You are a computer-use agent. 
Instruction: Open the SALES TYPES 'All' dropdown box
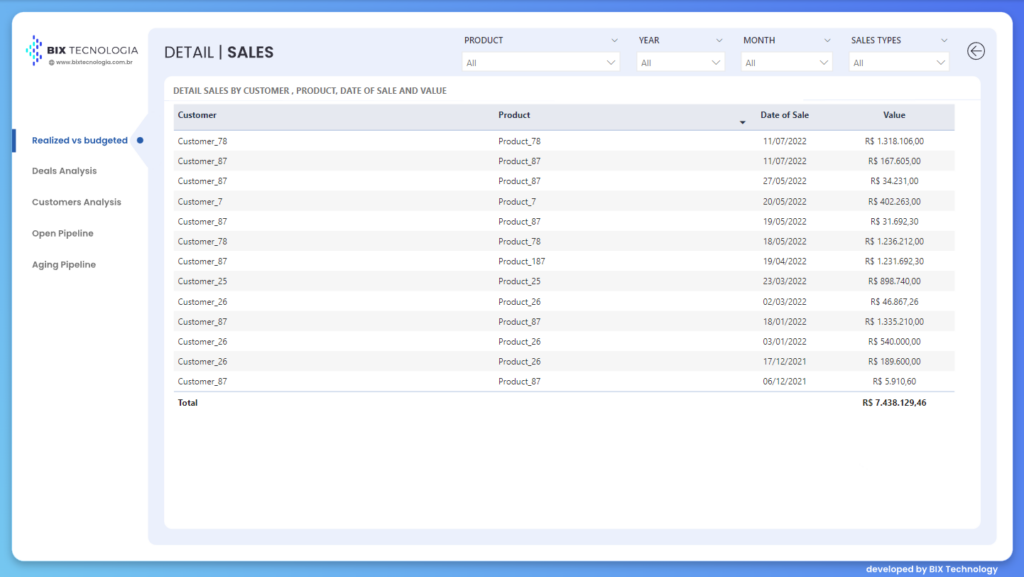click(899, 62)
